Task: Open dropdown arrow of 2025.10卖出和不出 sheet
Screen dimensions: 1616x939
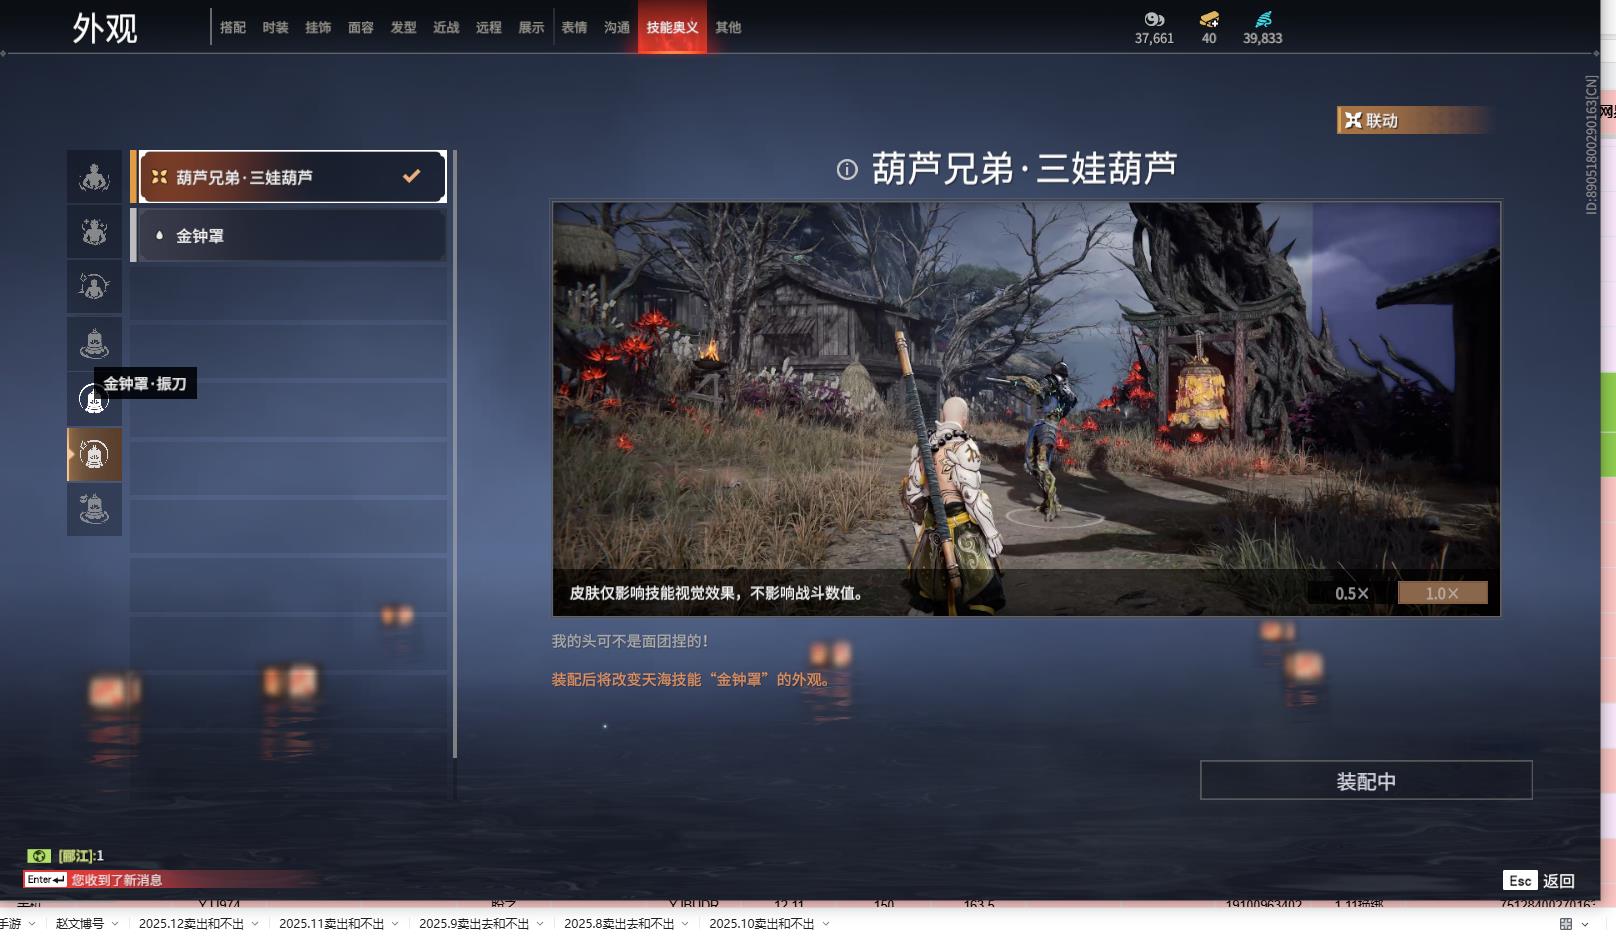Action: 826,924
